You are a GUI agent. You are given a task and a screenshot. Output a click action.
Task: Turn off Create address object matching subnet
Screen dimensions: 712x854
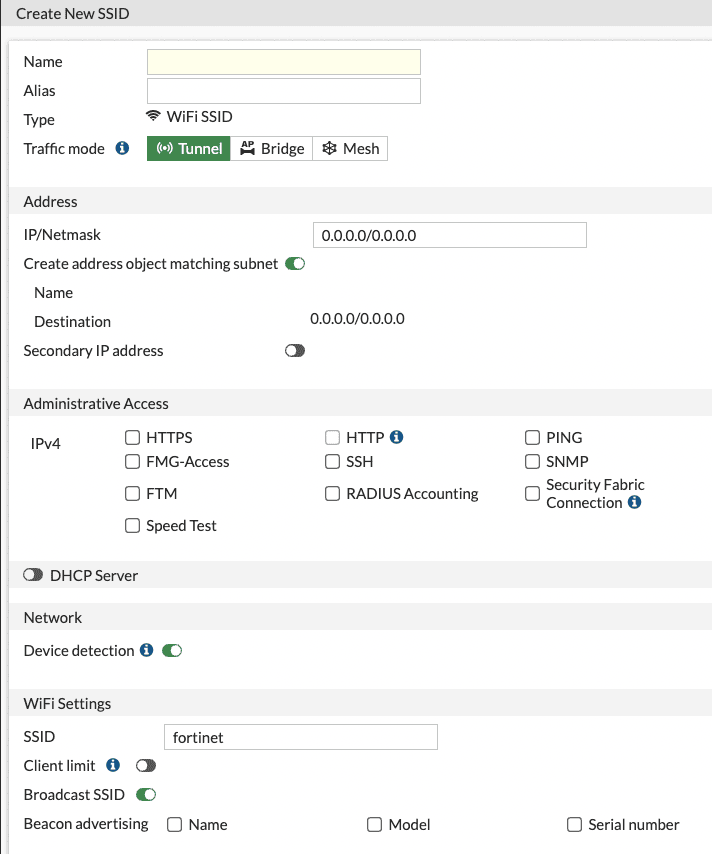pyautogui.click(x=294, y=264)
